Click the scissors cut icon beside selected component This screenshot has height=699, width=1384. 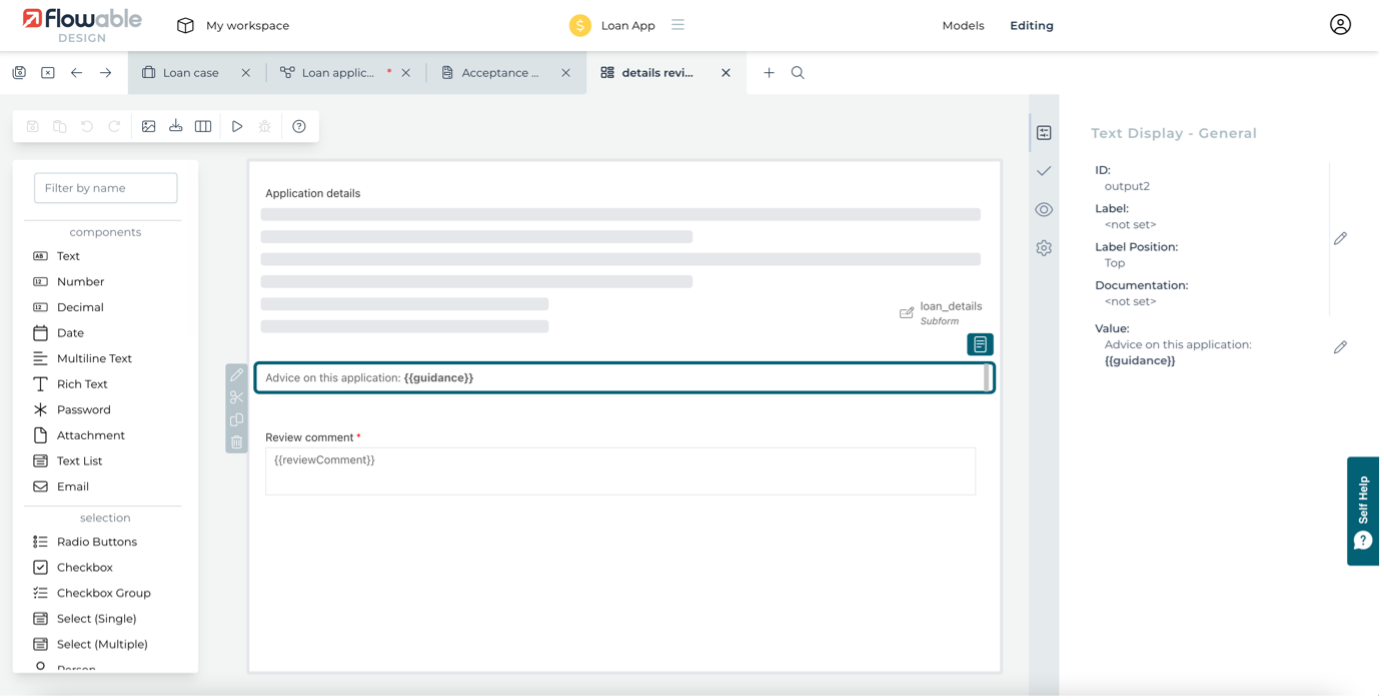(237, 397)
